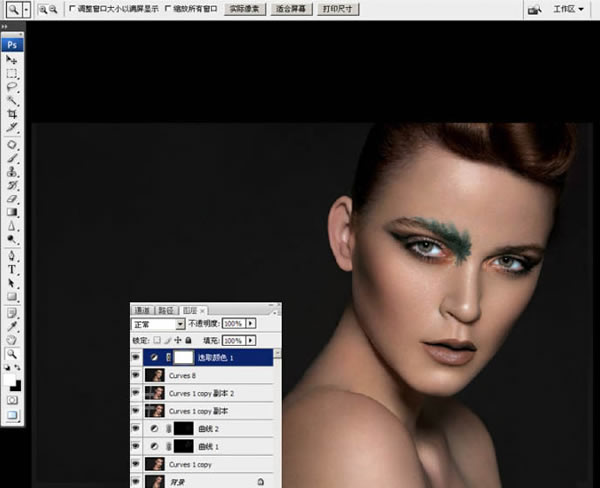Hide the 曲线 2 layer

click(x=136, y=429)
